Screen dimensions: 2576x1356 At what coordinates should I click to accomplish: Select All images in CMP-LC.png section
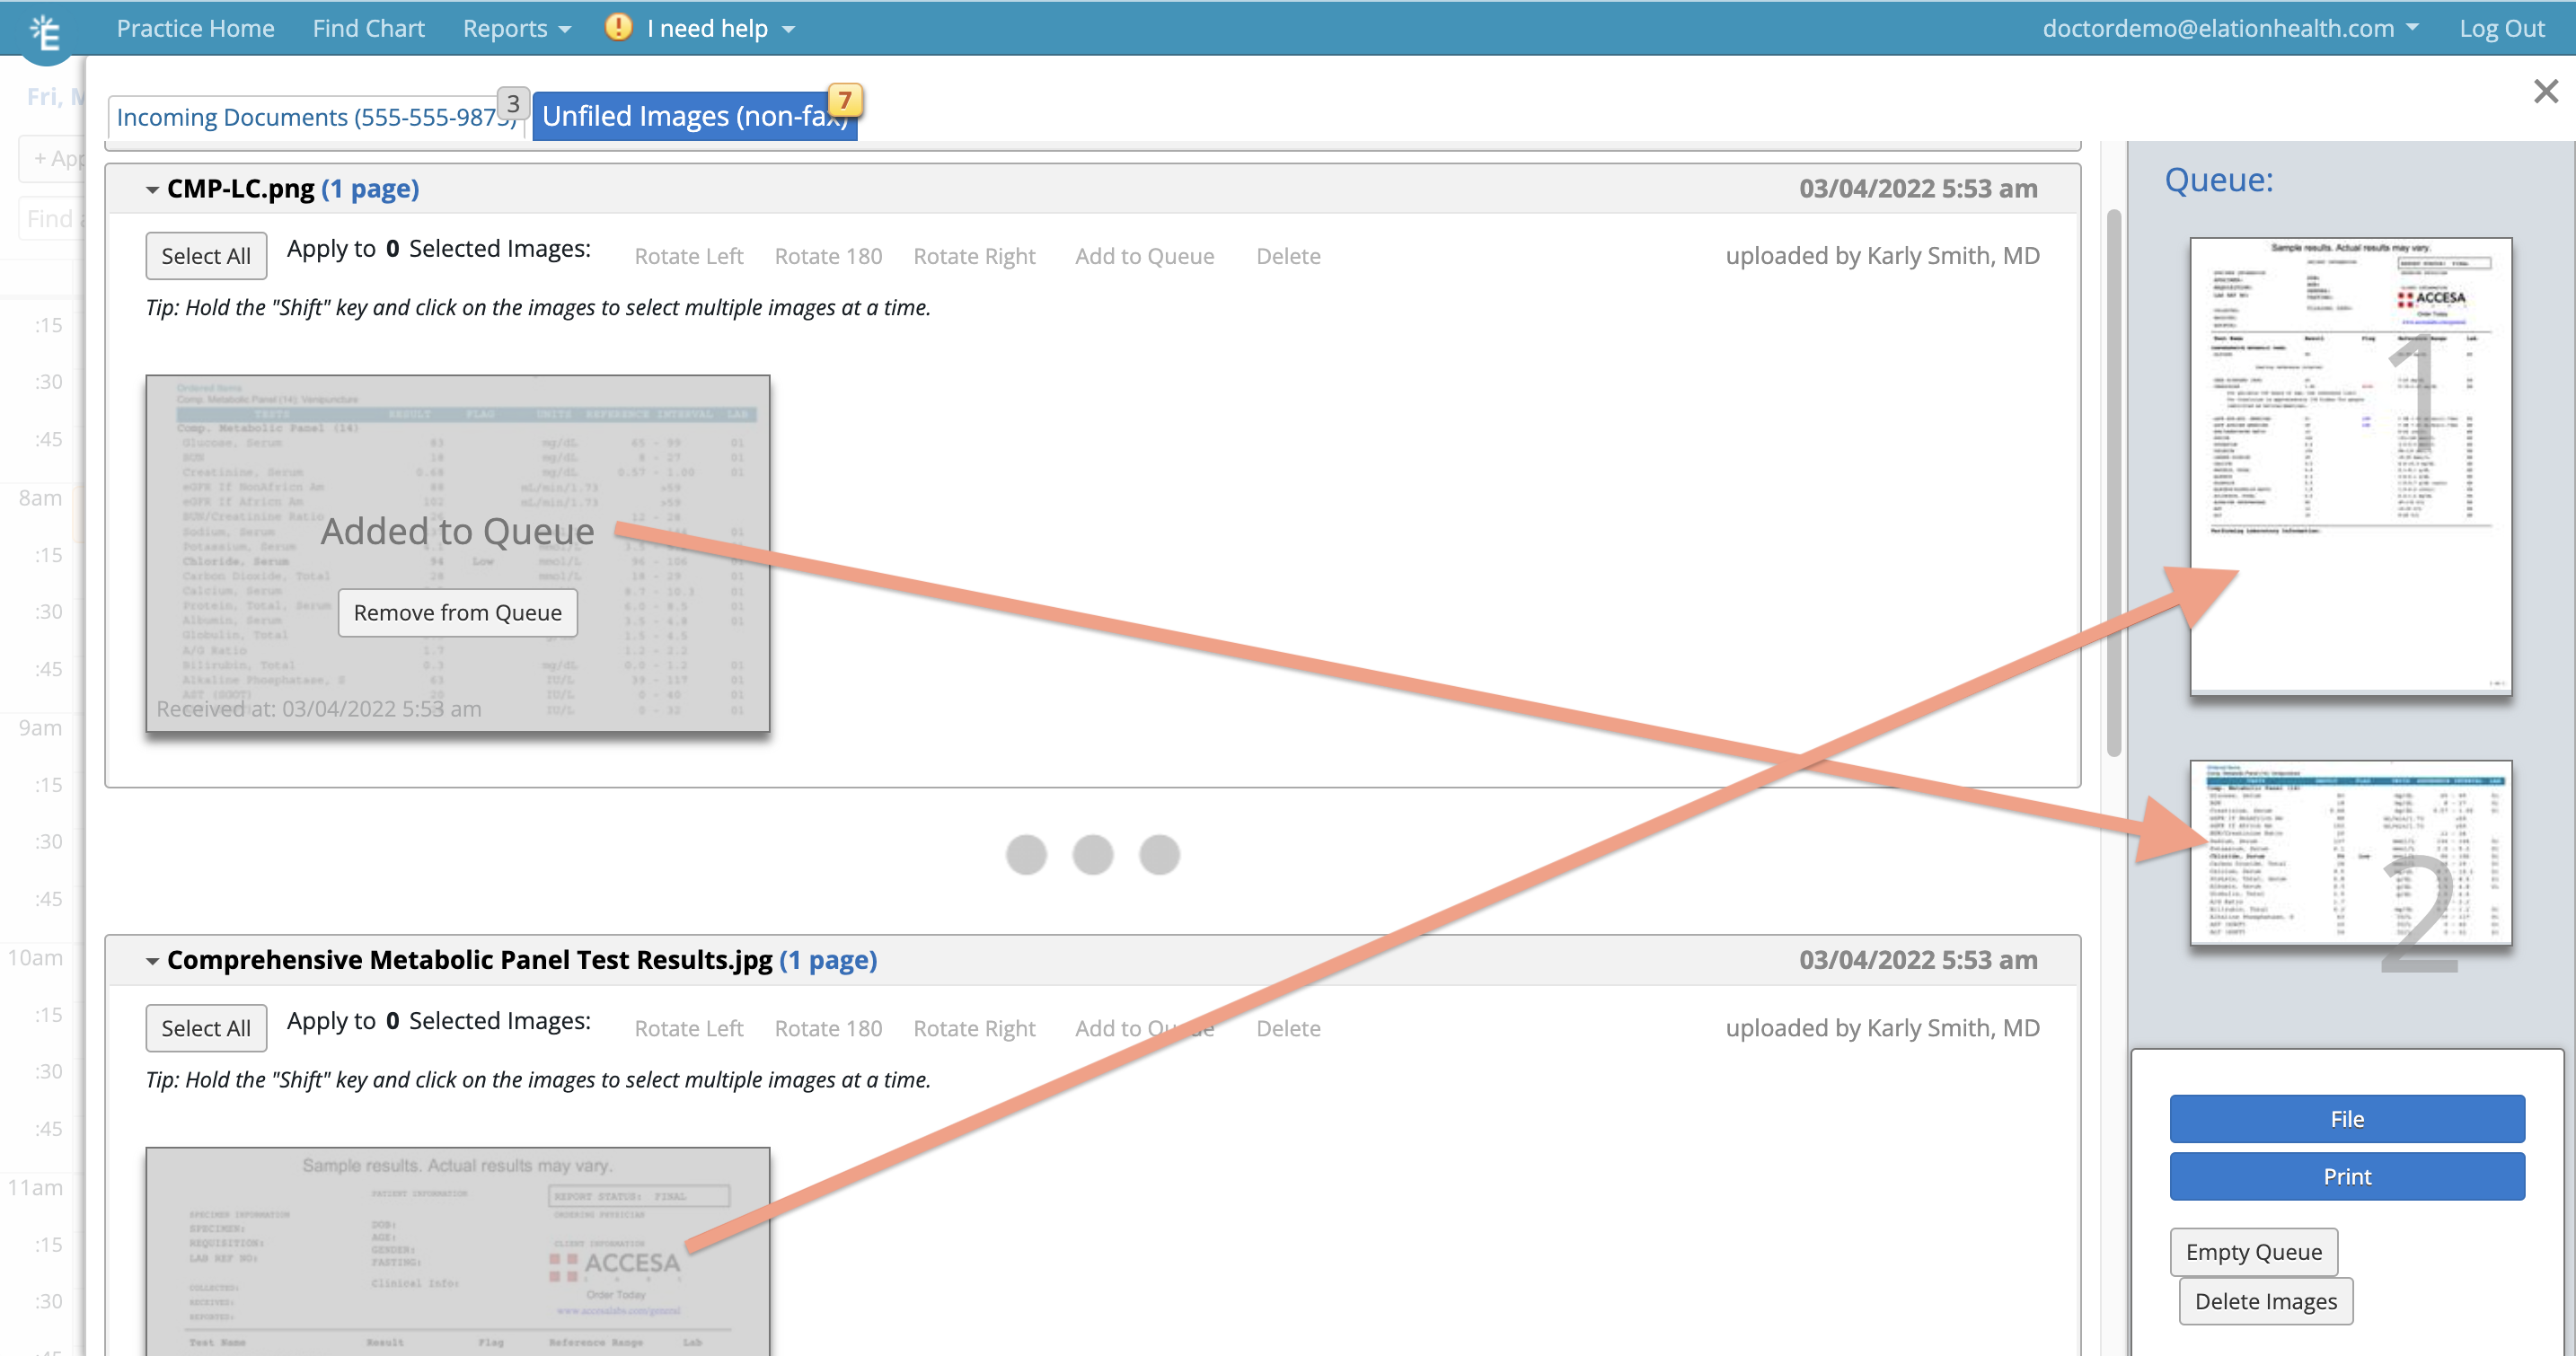[207, 254]
